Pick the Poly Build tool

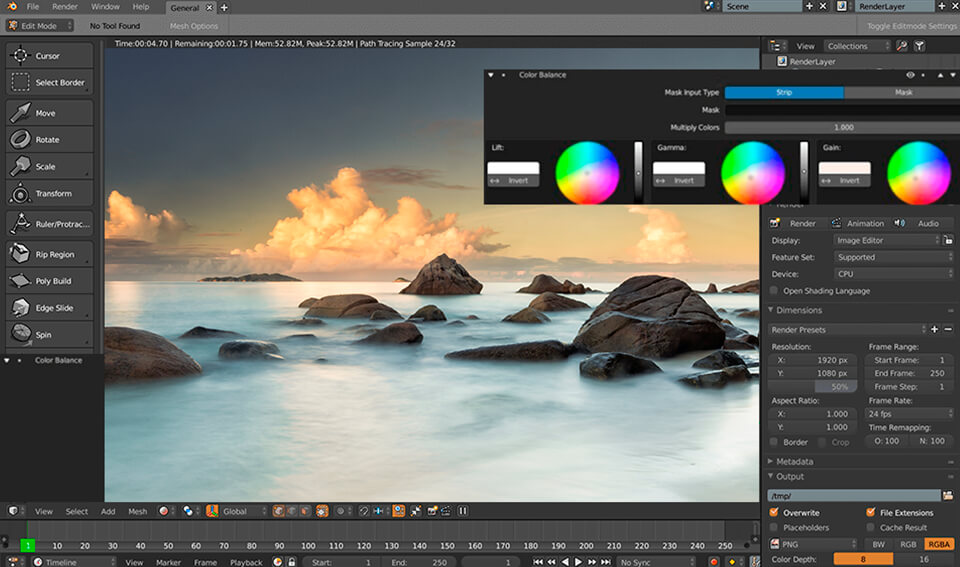point(50,282)
